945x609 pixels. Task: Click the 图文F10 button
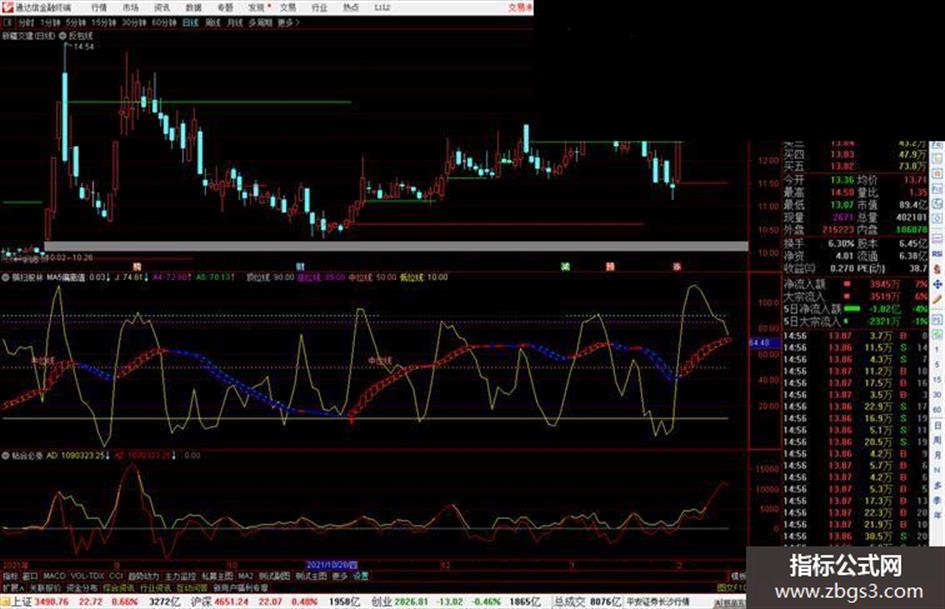point(732,587)
